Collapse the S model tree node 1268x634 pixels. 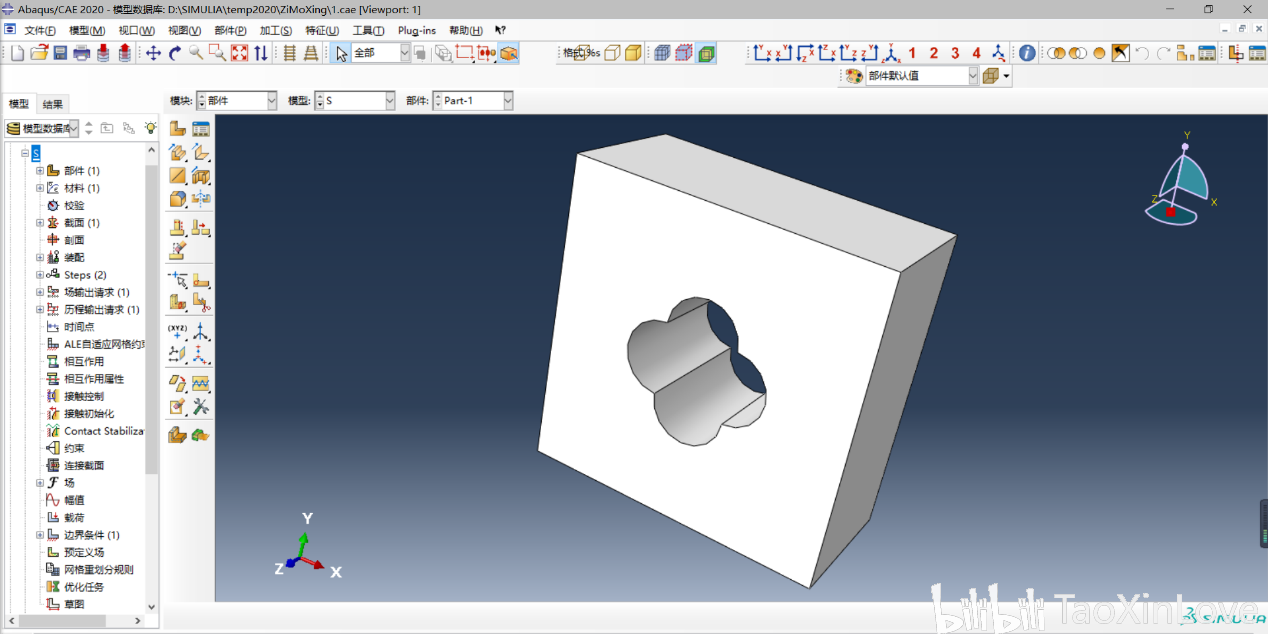tap(24, 153)
